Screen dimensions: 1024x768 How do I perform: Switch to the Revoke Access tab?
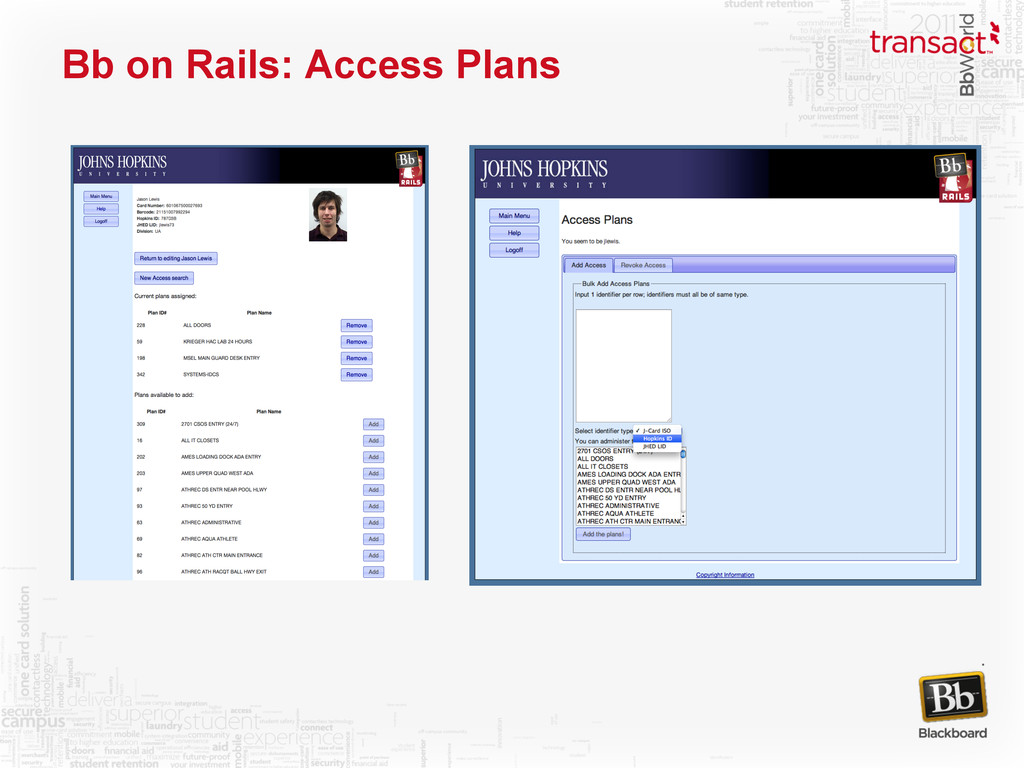coord(643,265)
